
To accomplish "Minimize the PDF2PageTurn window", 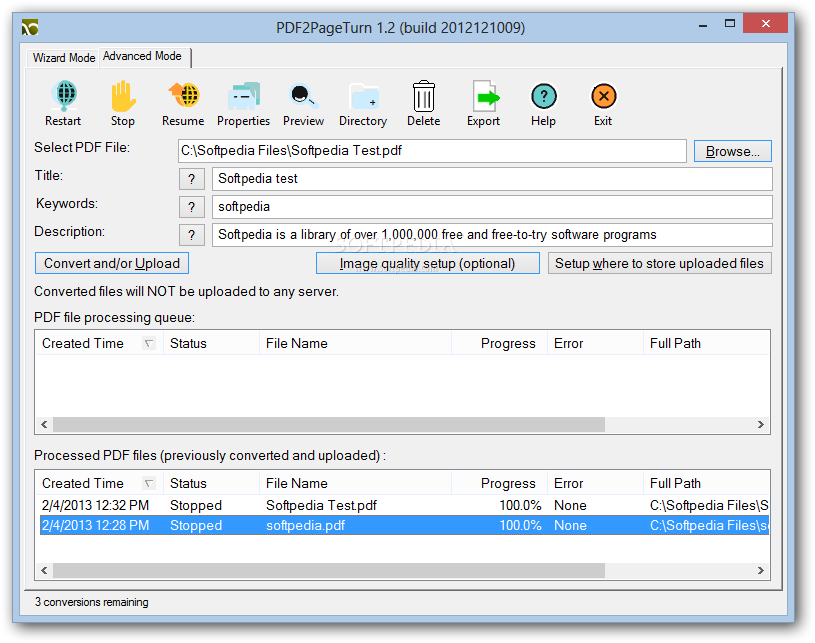I will [x=703, y=24].
